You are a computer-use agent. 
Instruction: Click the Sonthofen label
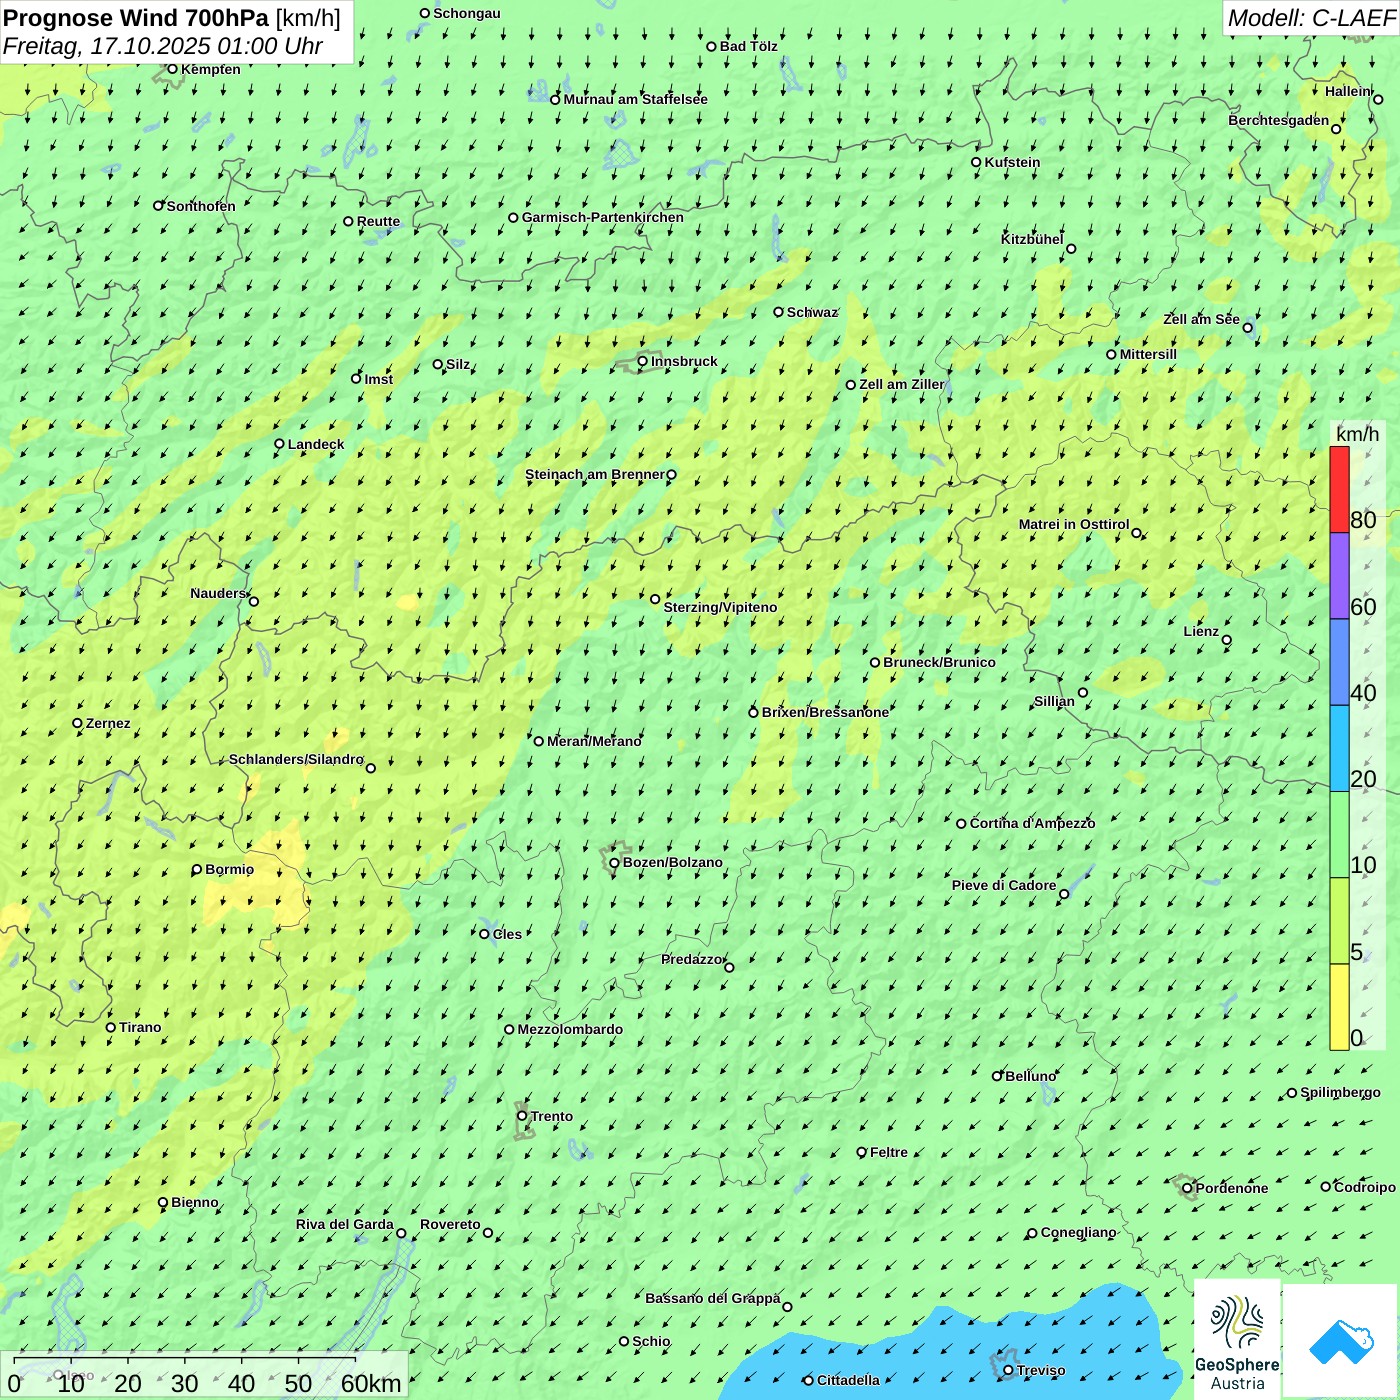(201, 206)
